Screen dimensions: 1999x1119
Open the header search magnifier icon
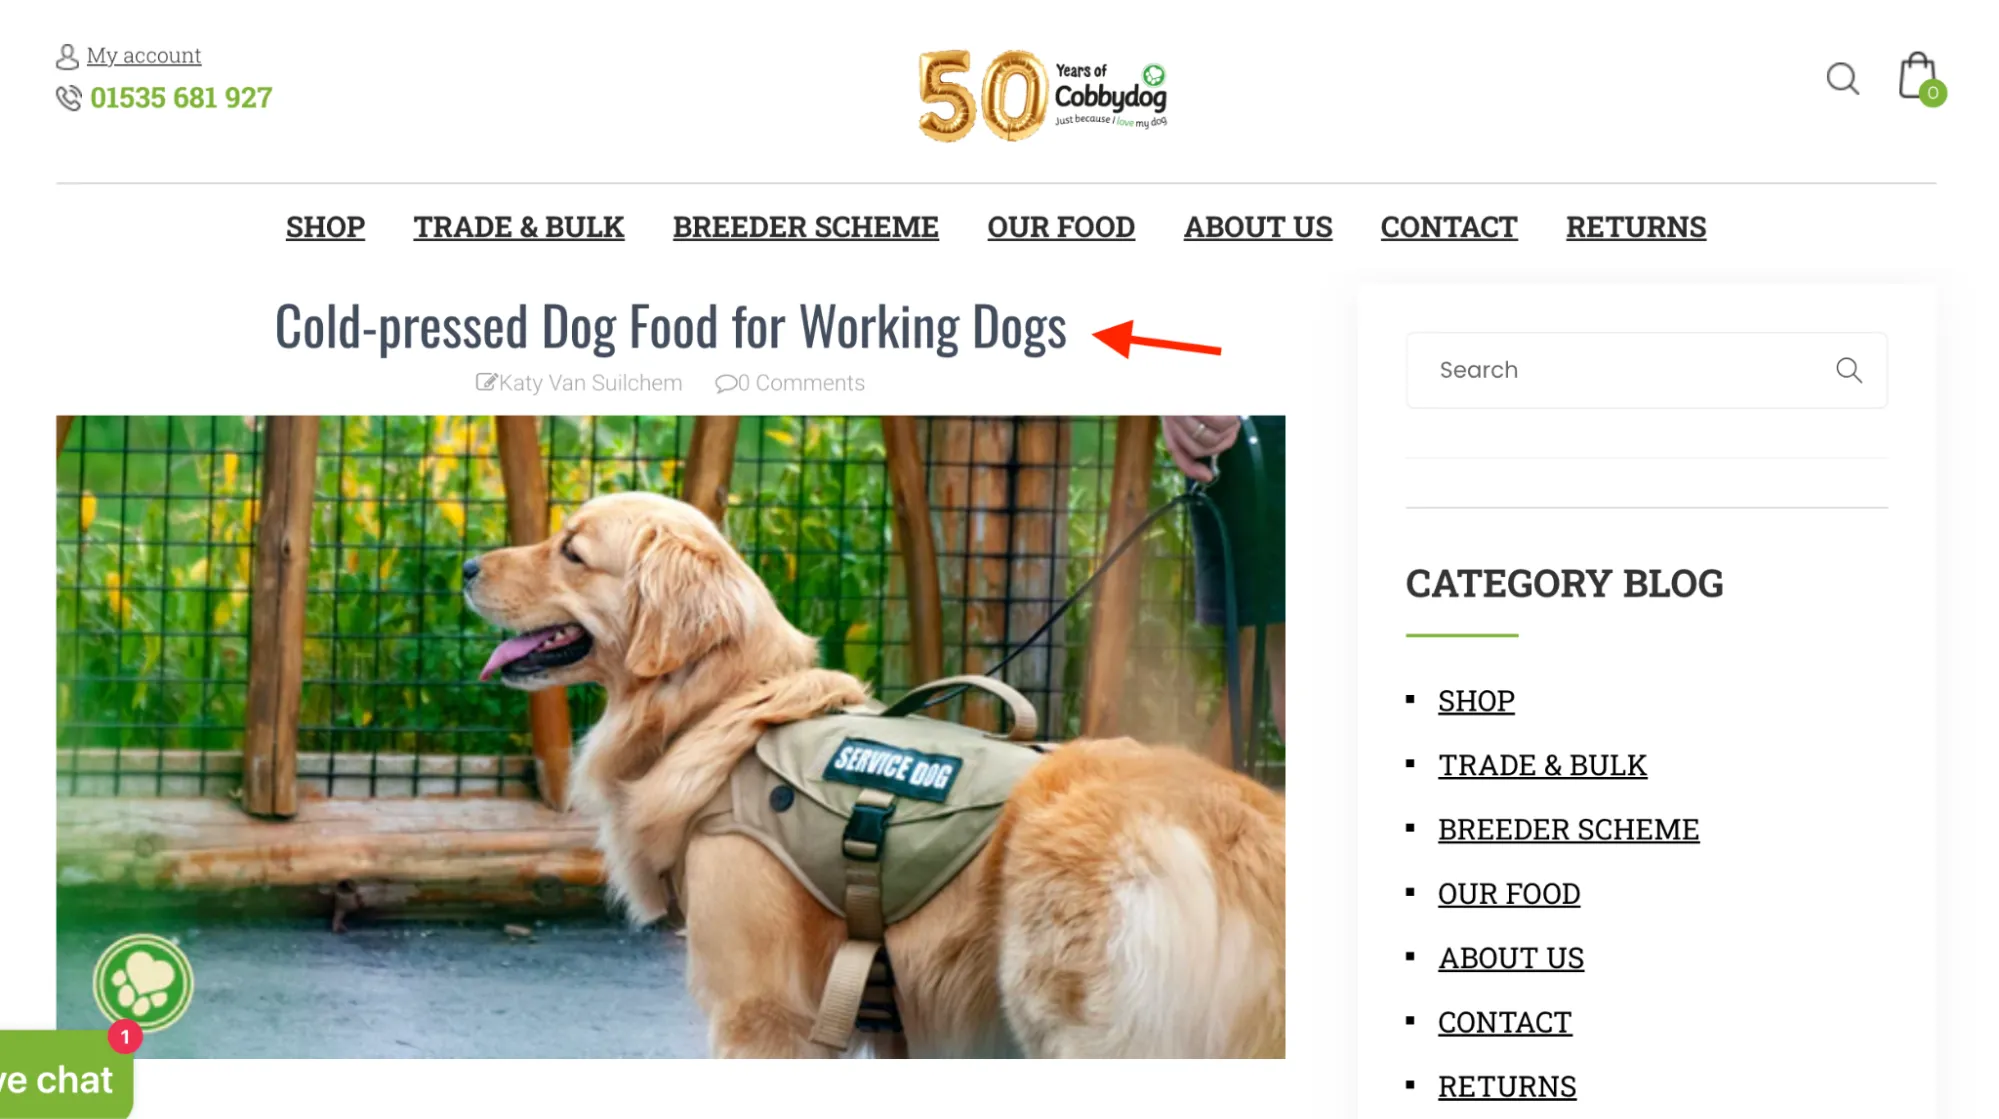pyautogui.click(x=1842, y=78)
